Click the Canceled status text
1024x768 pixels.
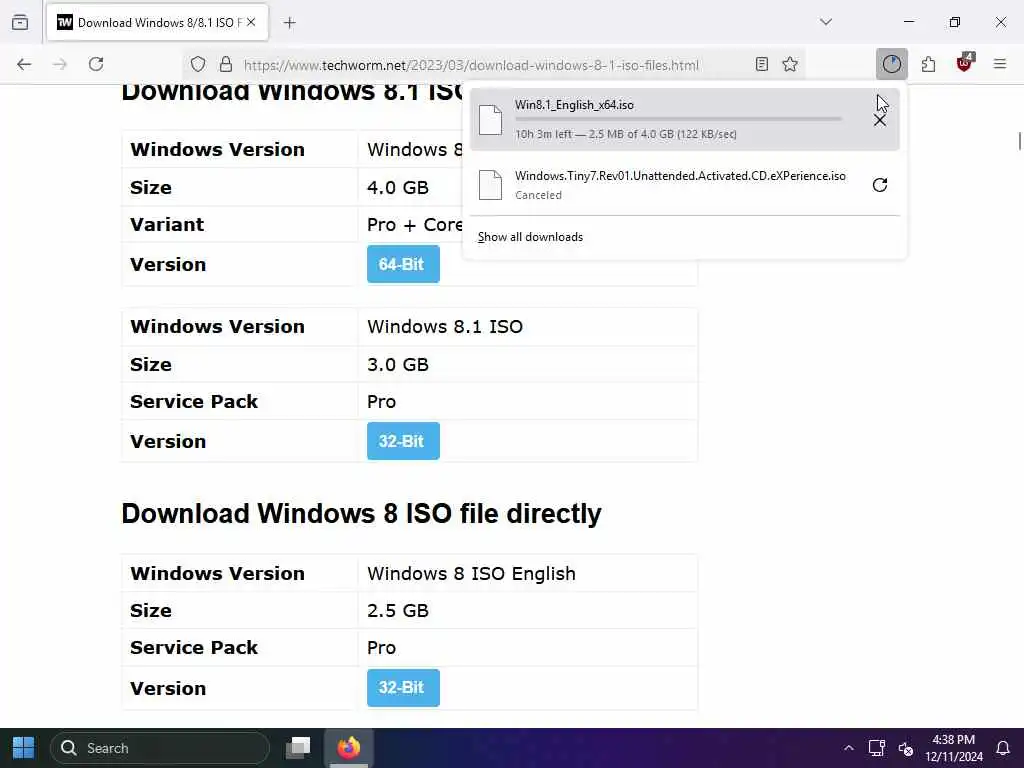click(538, 195)
